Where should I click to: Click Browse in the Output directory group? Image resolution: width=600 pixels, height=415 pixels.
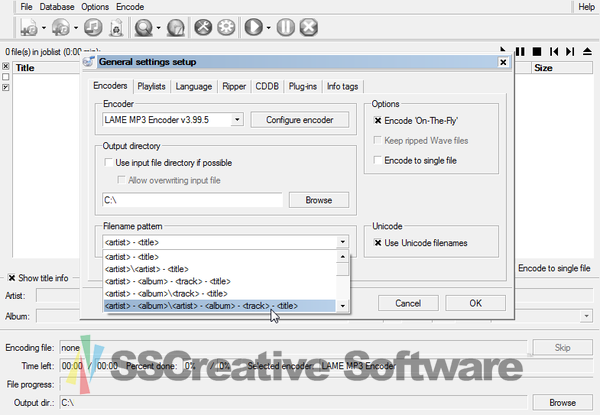[x=319, y=200]
